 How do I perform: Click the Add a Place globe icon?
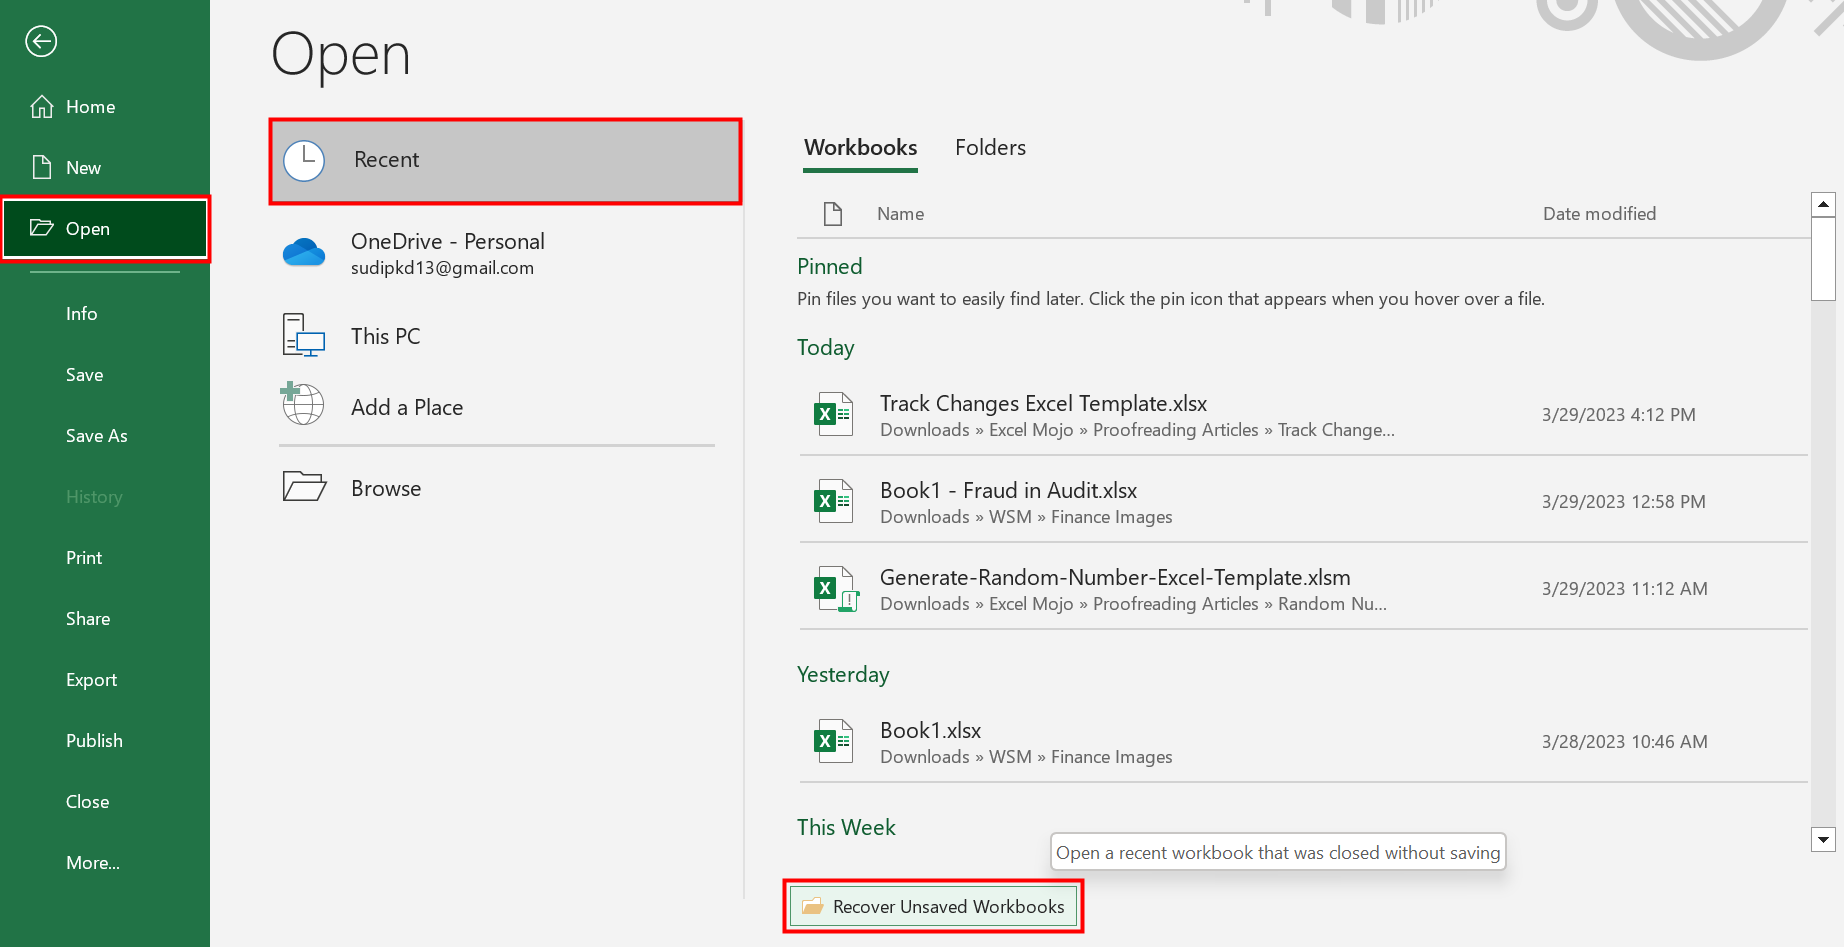tap(302, 403)
